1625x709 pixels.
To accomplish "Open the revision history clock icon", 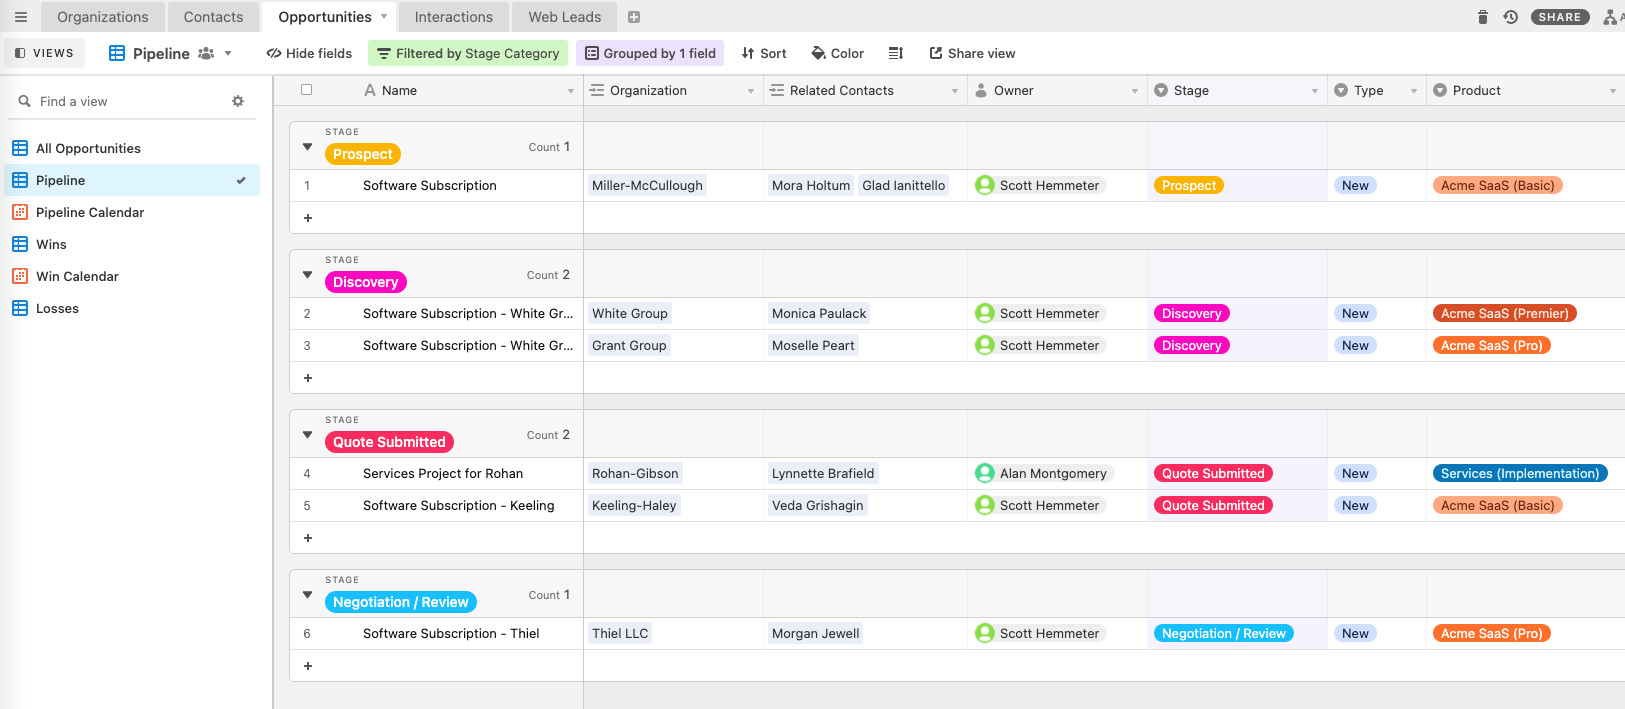I will point(1510,17).
